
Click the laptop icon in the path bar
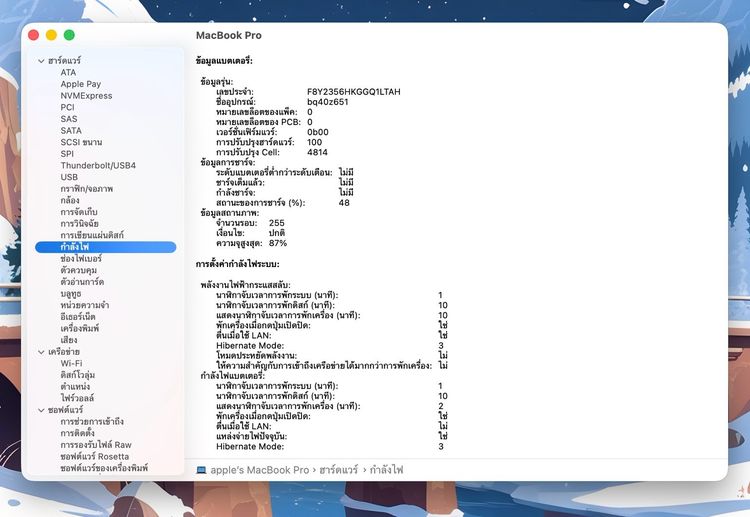click(x=201, y=470)
